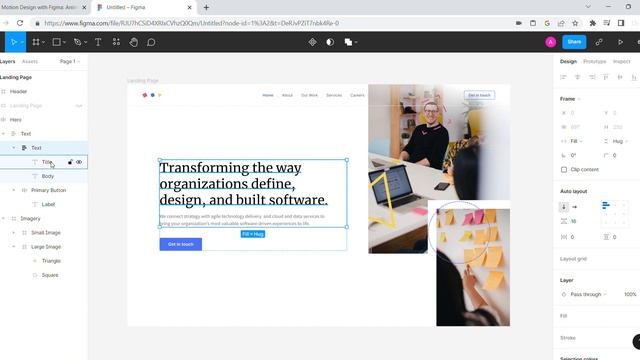640x360 pixels.
Task: Open the Pen tool dropdown arrow
Action: tap(85, 42)
